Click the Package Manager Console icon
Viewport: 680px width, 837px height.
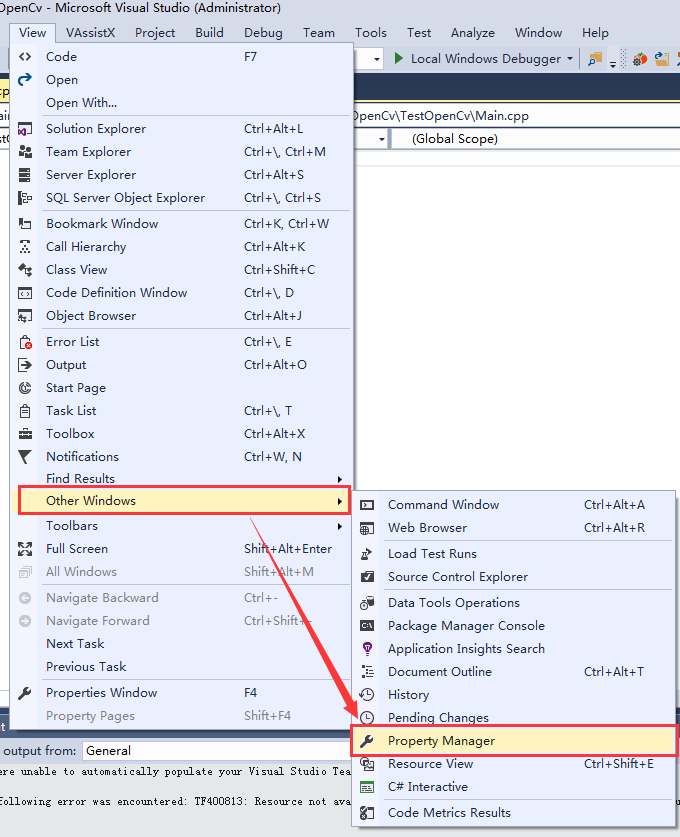[367, 626]
